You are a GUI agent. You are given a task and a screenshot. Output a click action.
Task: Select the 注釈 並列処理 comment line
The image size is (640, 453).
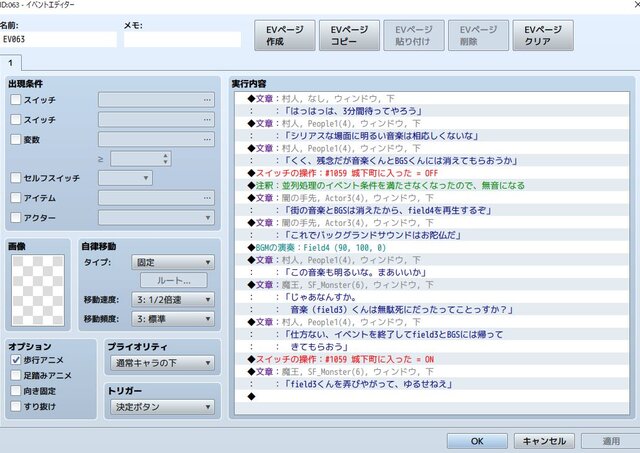pos(432,185)
